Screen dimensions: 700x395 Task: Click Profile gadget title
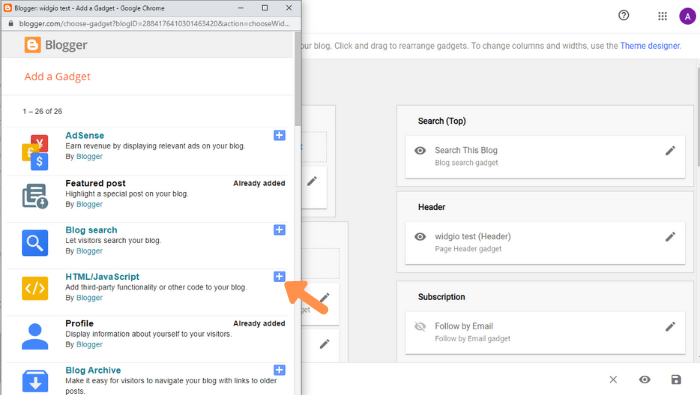[79, 323]
